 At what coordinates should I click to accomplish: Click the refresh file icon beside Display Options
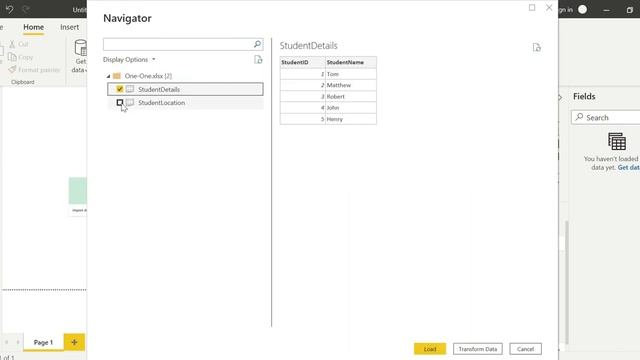coord(258,60)
